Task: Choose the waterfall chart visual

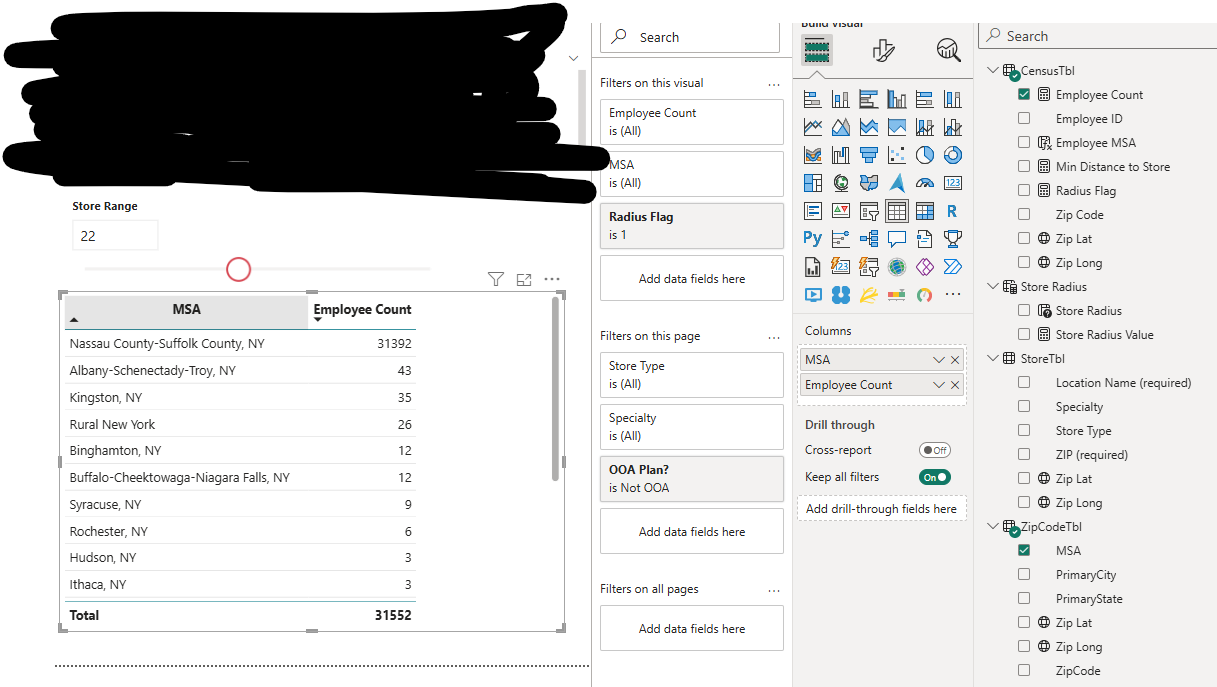Action: [840, 155]
